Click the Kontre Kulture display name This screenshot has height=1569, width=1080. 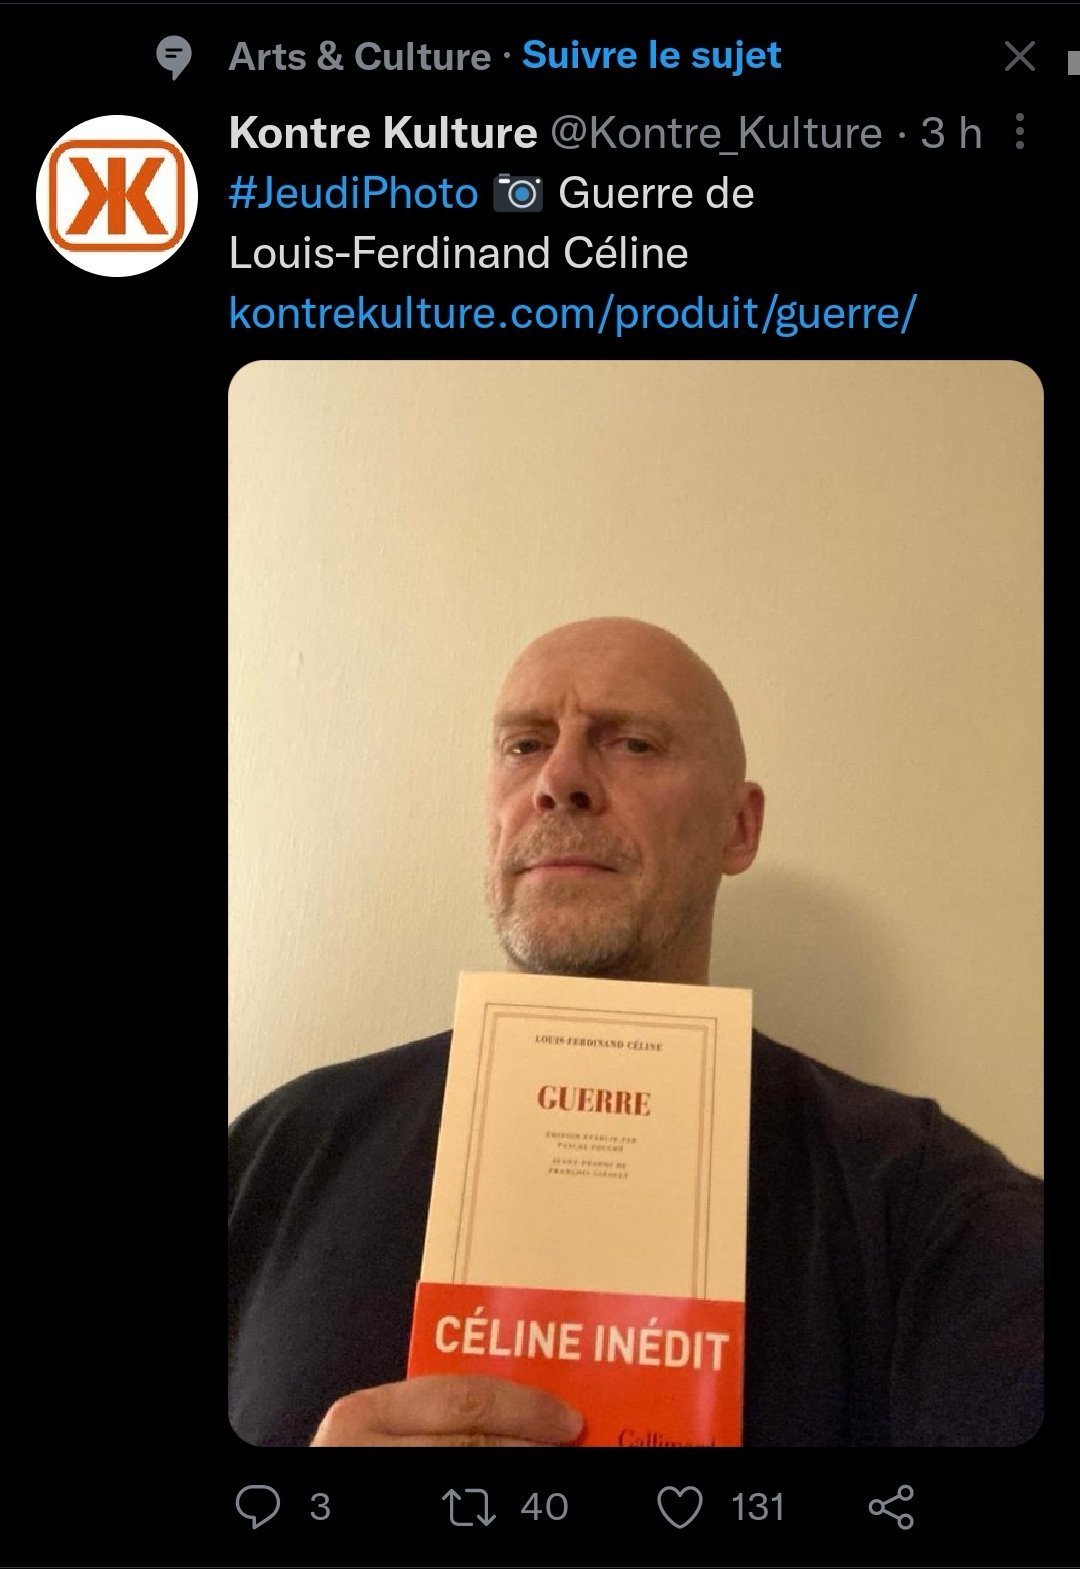pos(383,132)
